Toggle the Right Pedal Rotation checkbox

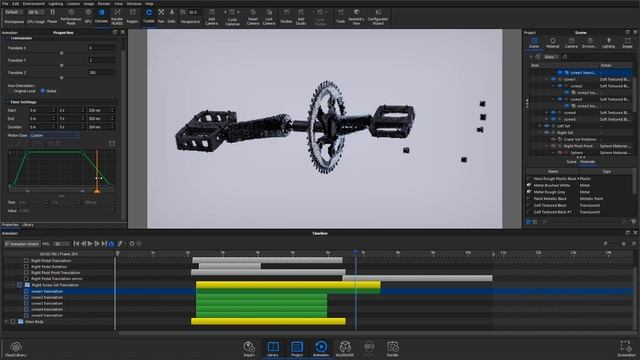(26, 267)
